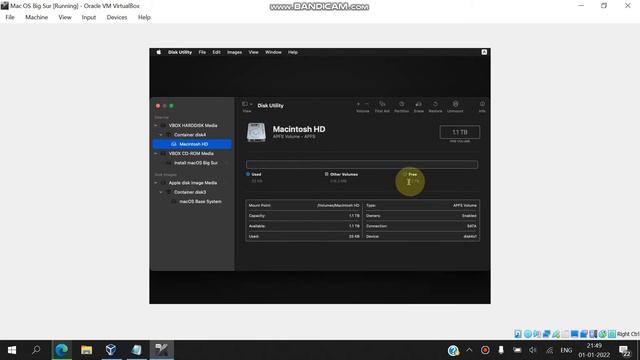
Task: Show hidden system tray icons
Action: (x=469, y=350)
